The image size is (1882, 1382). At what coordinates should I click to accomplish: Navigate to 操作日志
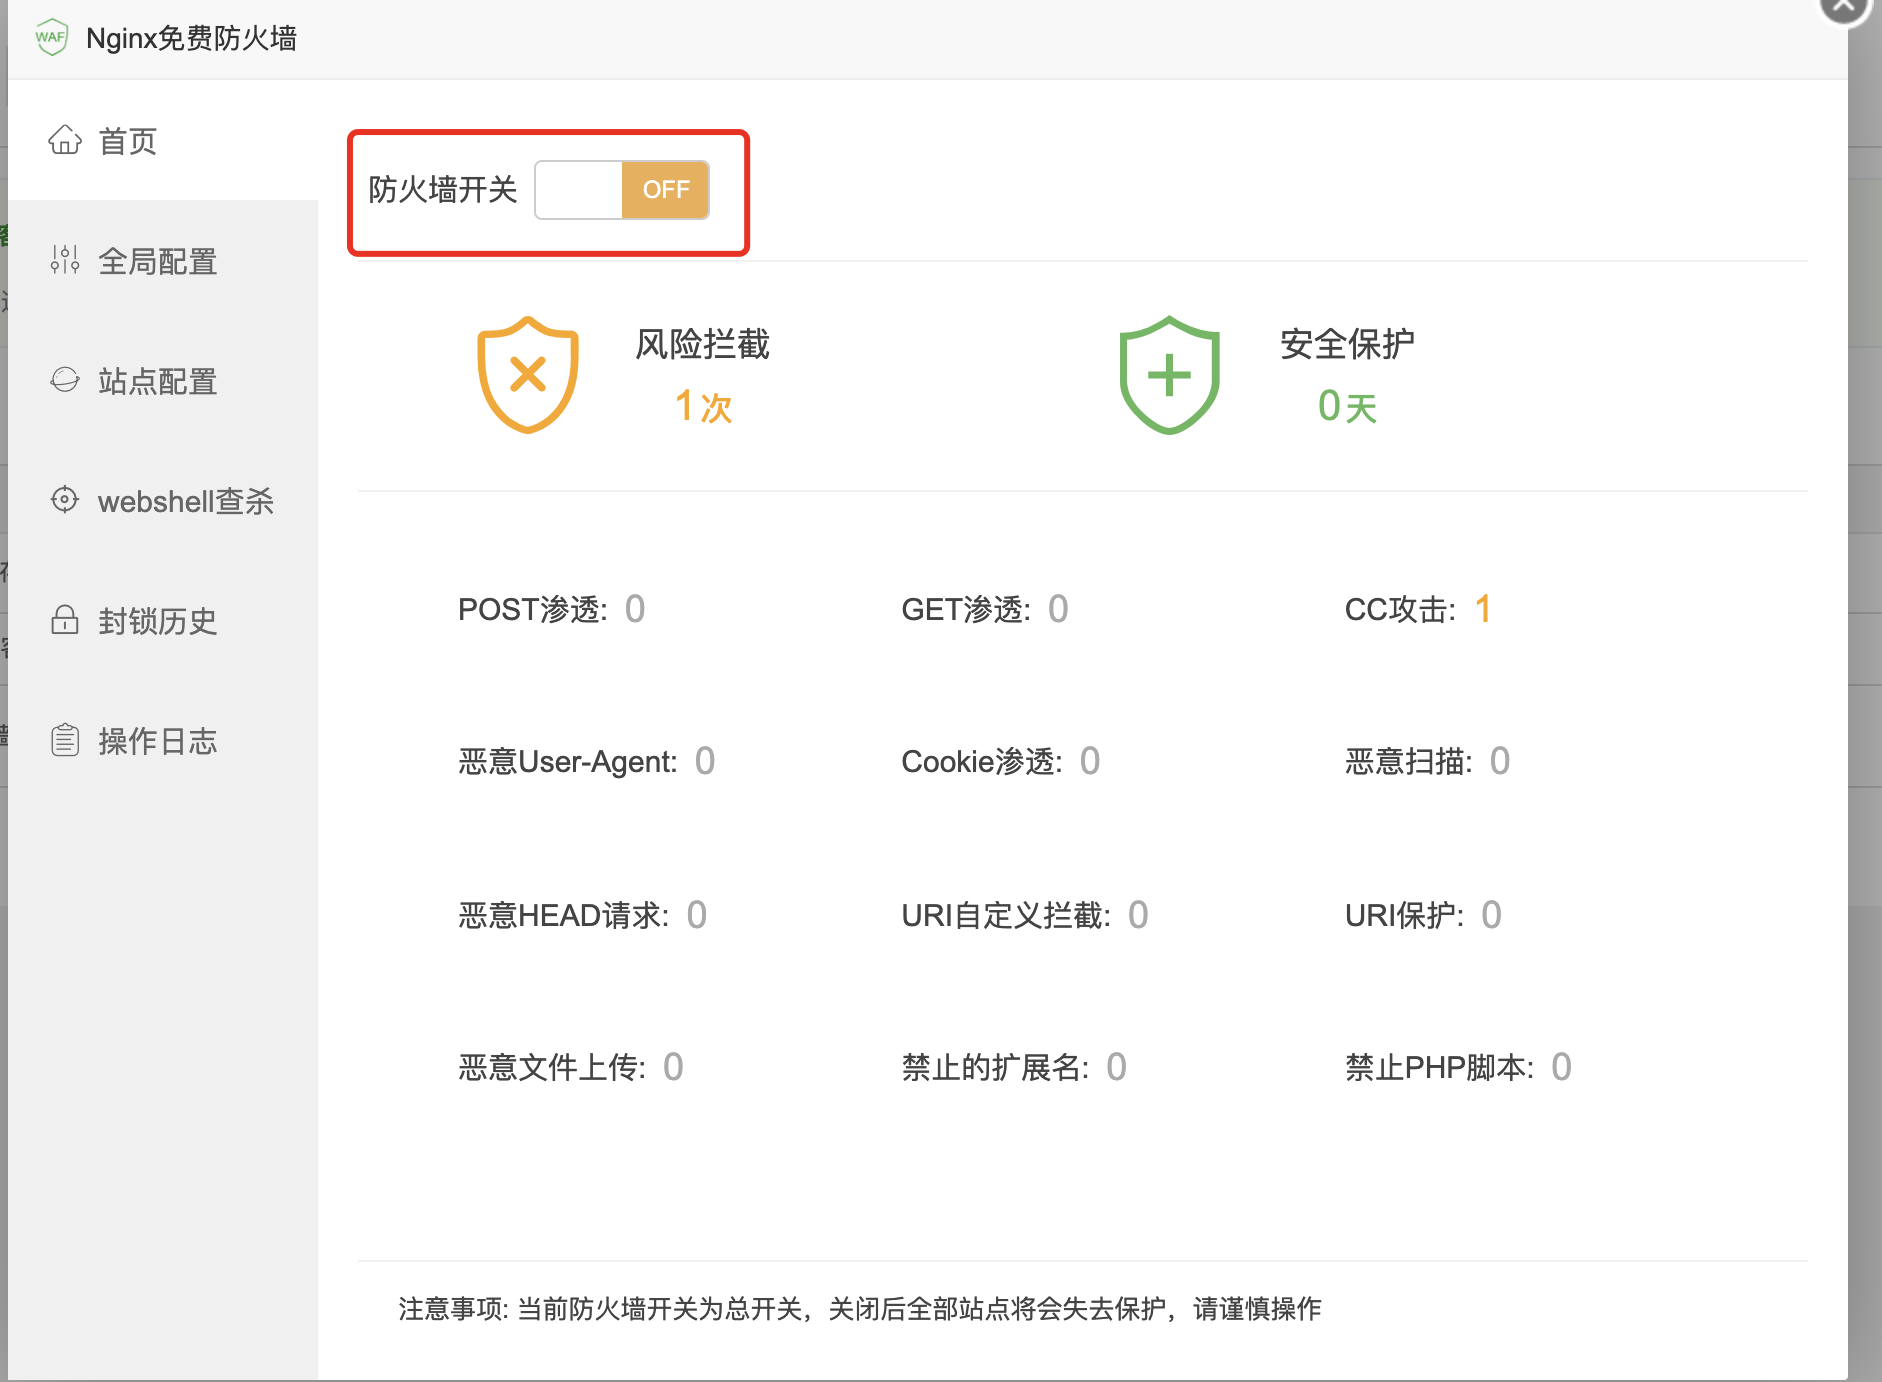(157, 740)
